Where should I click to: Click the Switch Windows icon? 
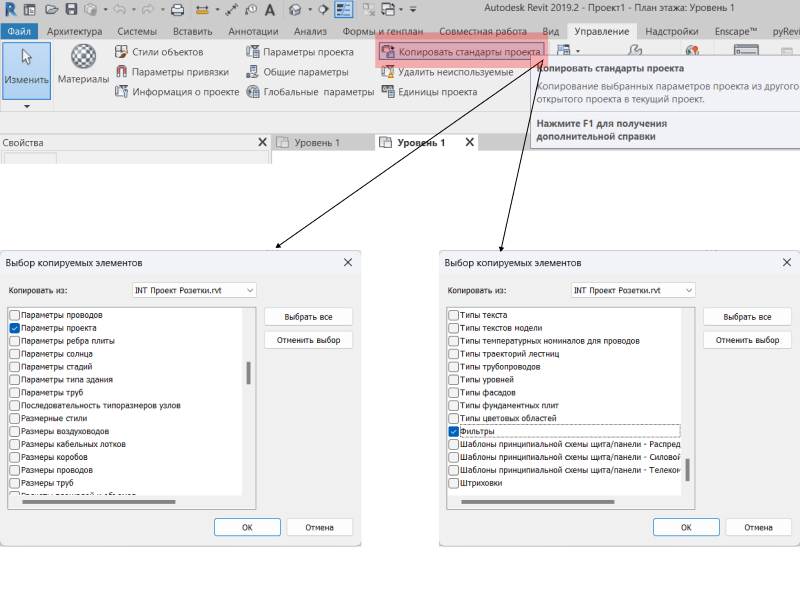point(388,9)
